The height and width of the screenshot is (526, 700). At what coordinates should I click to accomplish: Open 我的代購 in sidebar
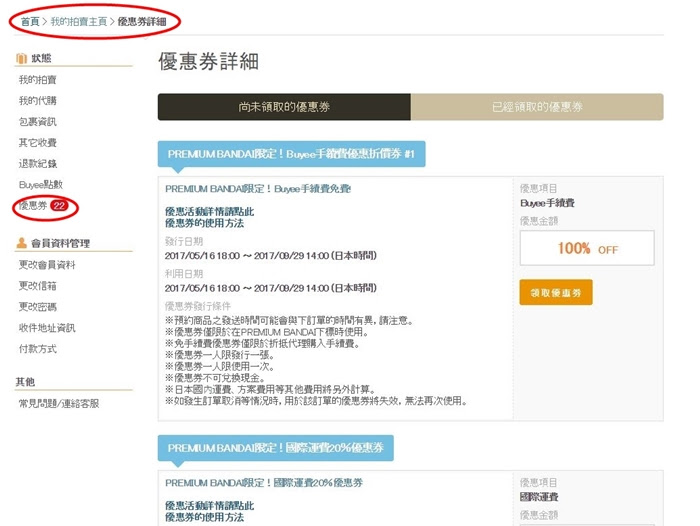point(38,101)
